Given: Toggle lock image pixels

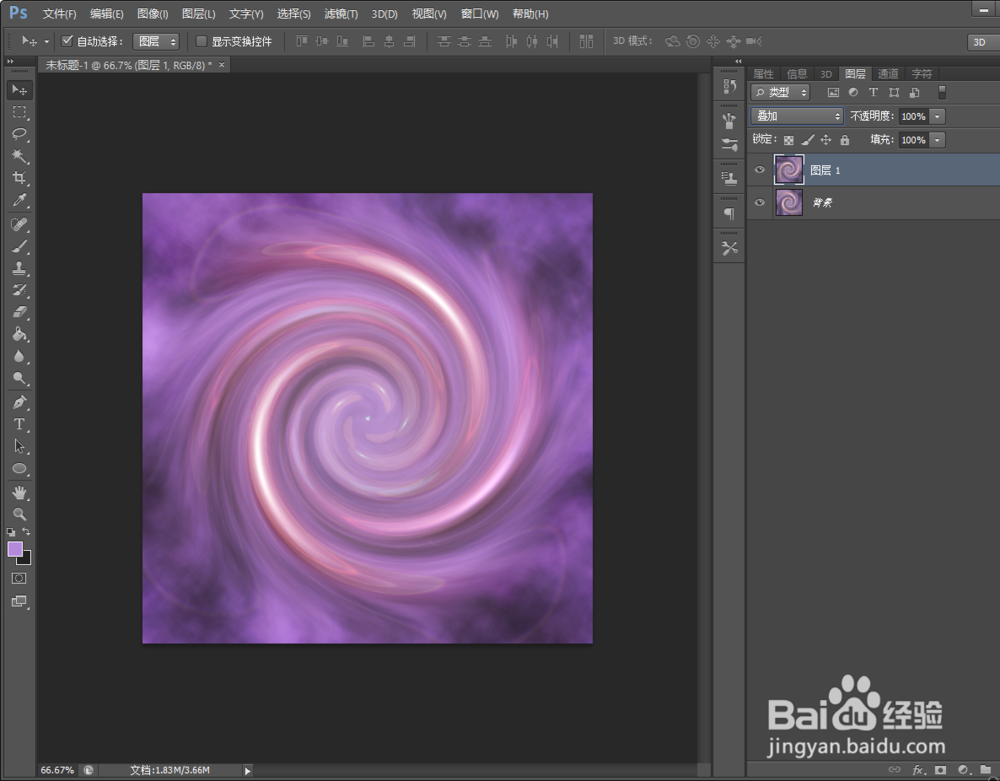Looking at the screenshot, I should (807, 140).
